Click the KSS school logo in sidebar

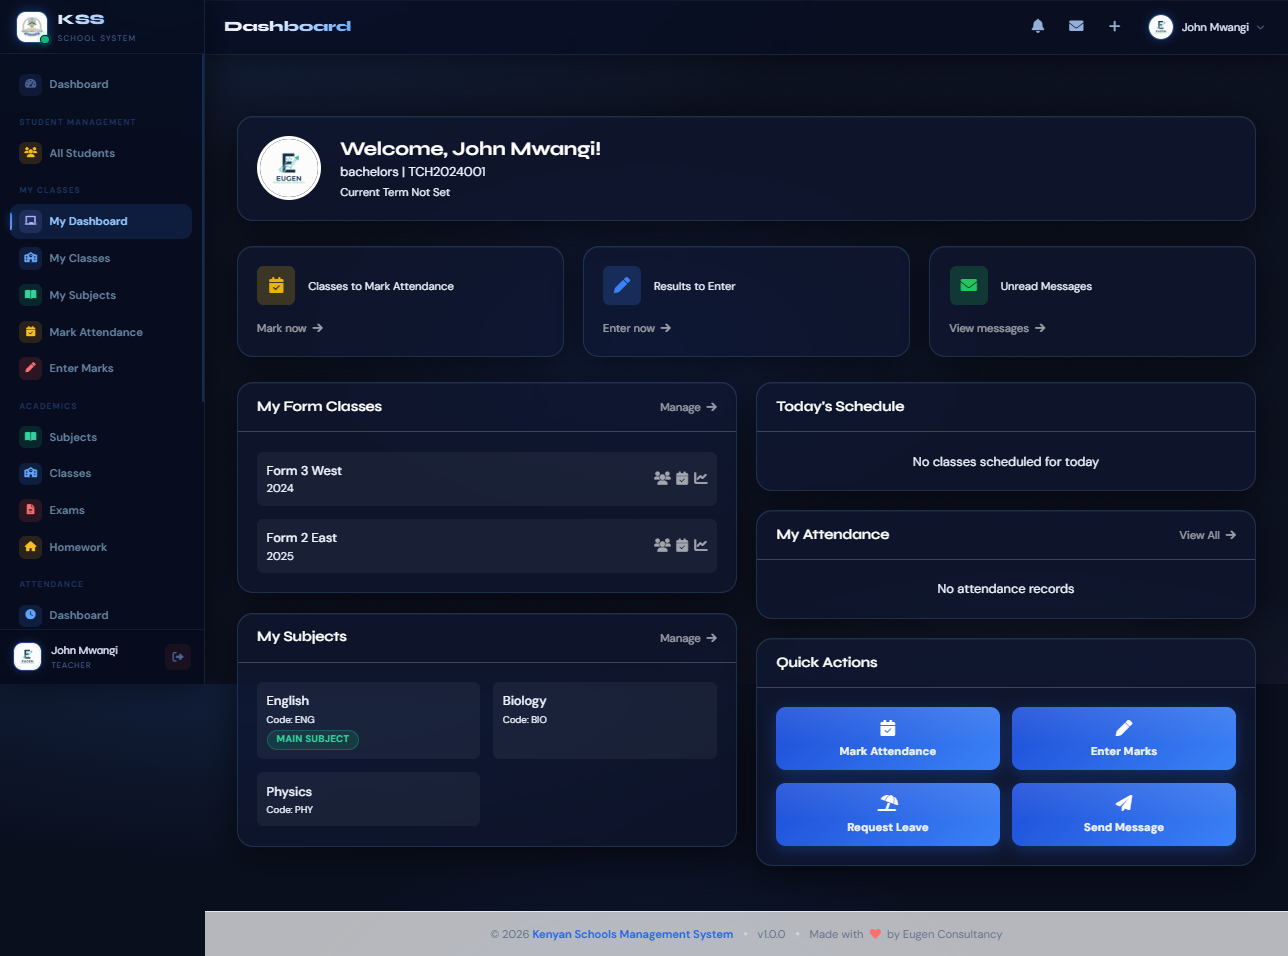pos(32,27)
